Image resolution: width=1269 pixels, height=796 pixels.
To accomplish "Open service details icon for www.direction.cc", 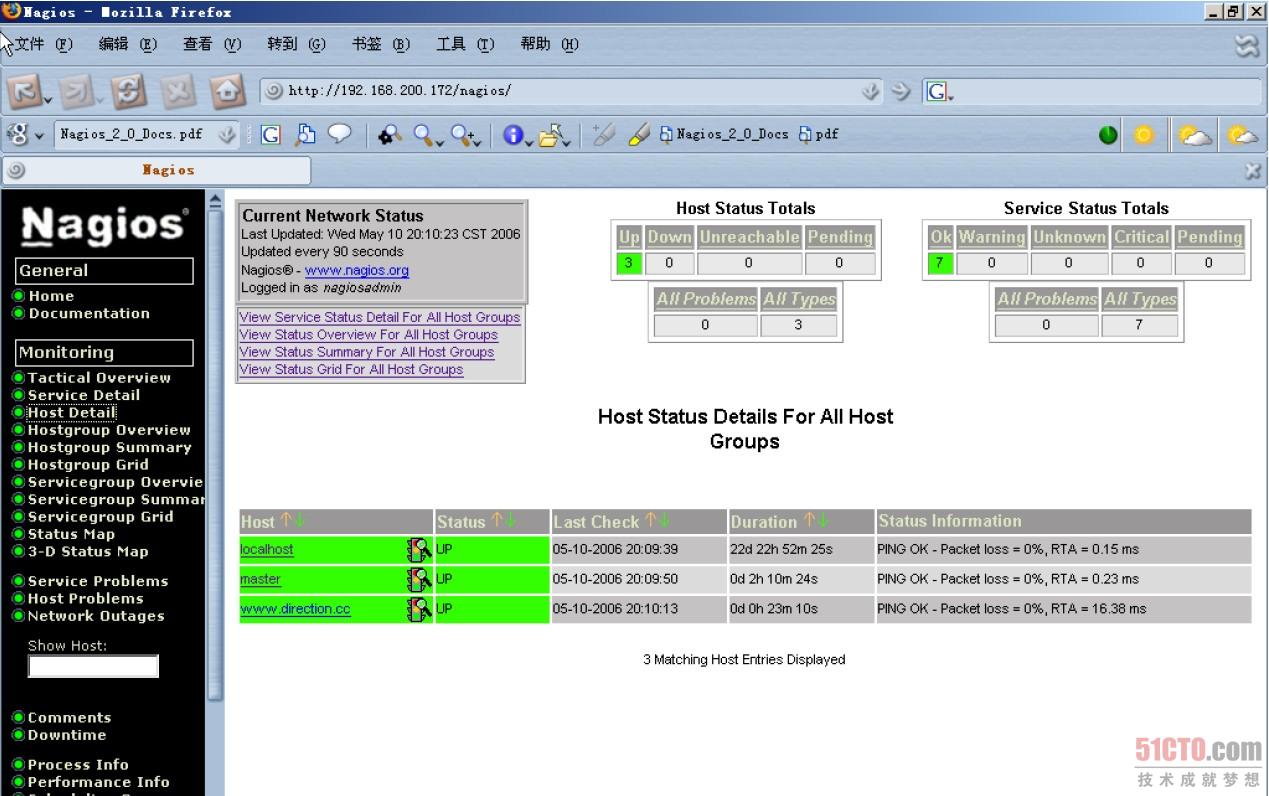I will [419, 608].
